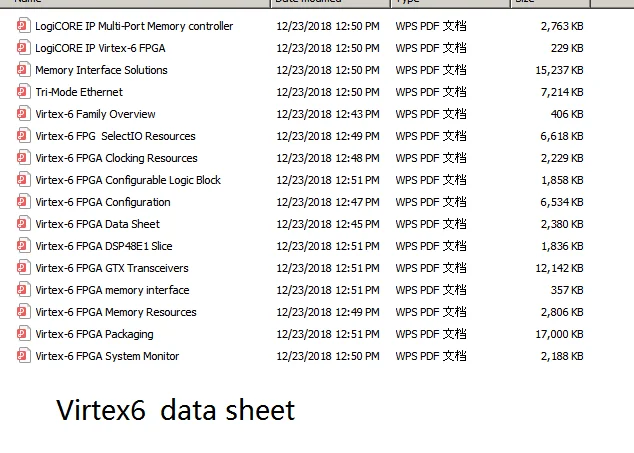Viewport: 634px width, 453px height.
Task: Select file name Virtex-6 FPGA DSP48E1 Slice
Action: (x=104, y=246)
